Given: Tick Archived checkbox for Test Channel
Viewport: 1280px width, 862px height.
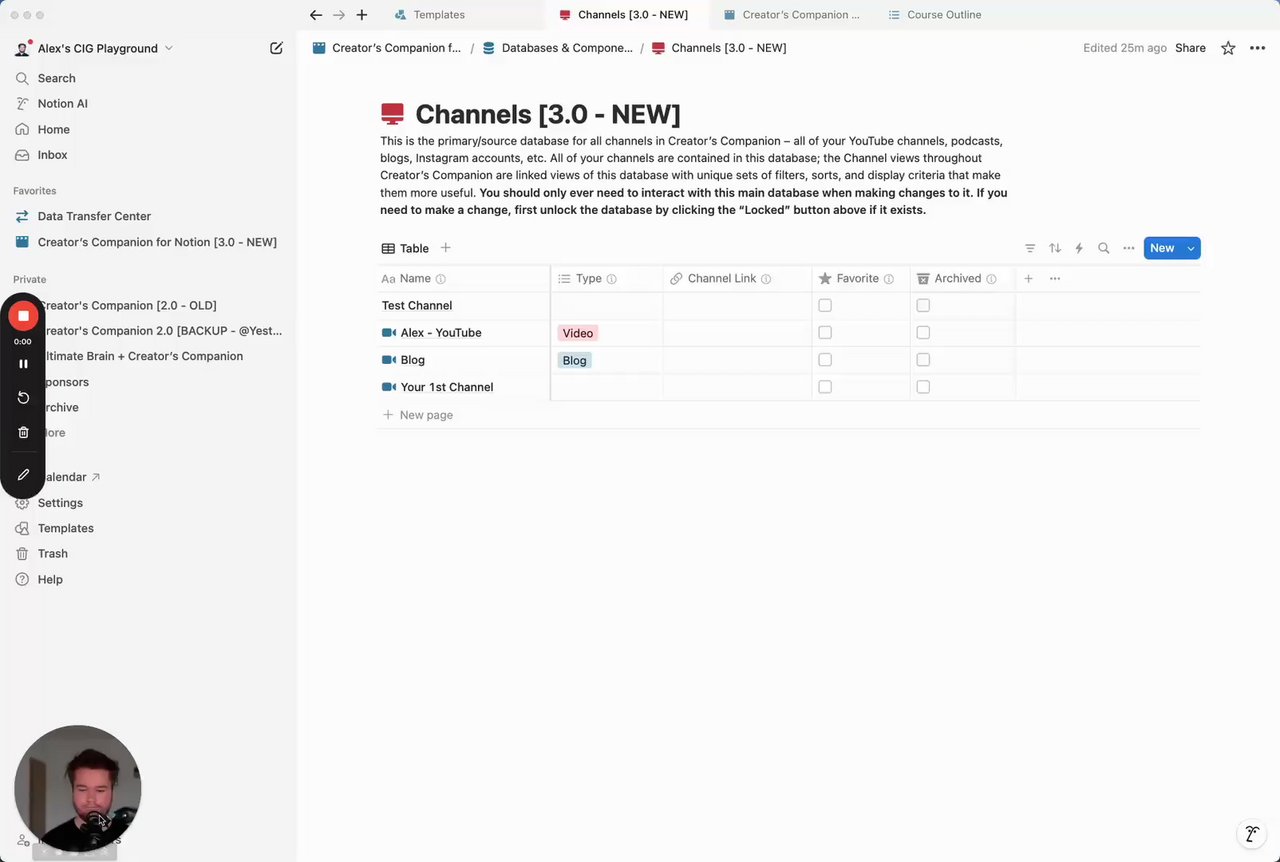Looking at the screenshot, I should pos(923,305).
